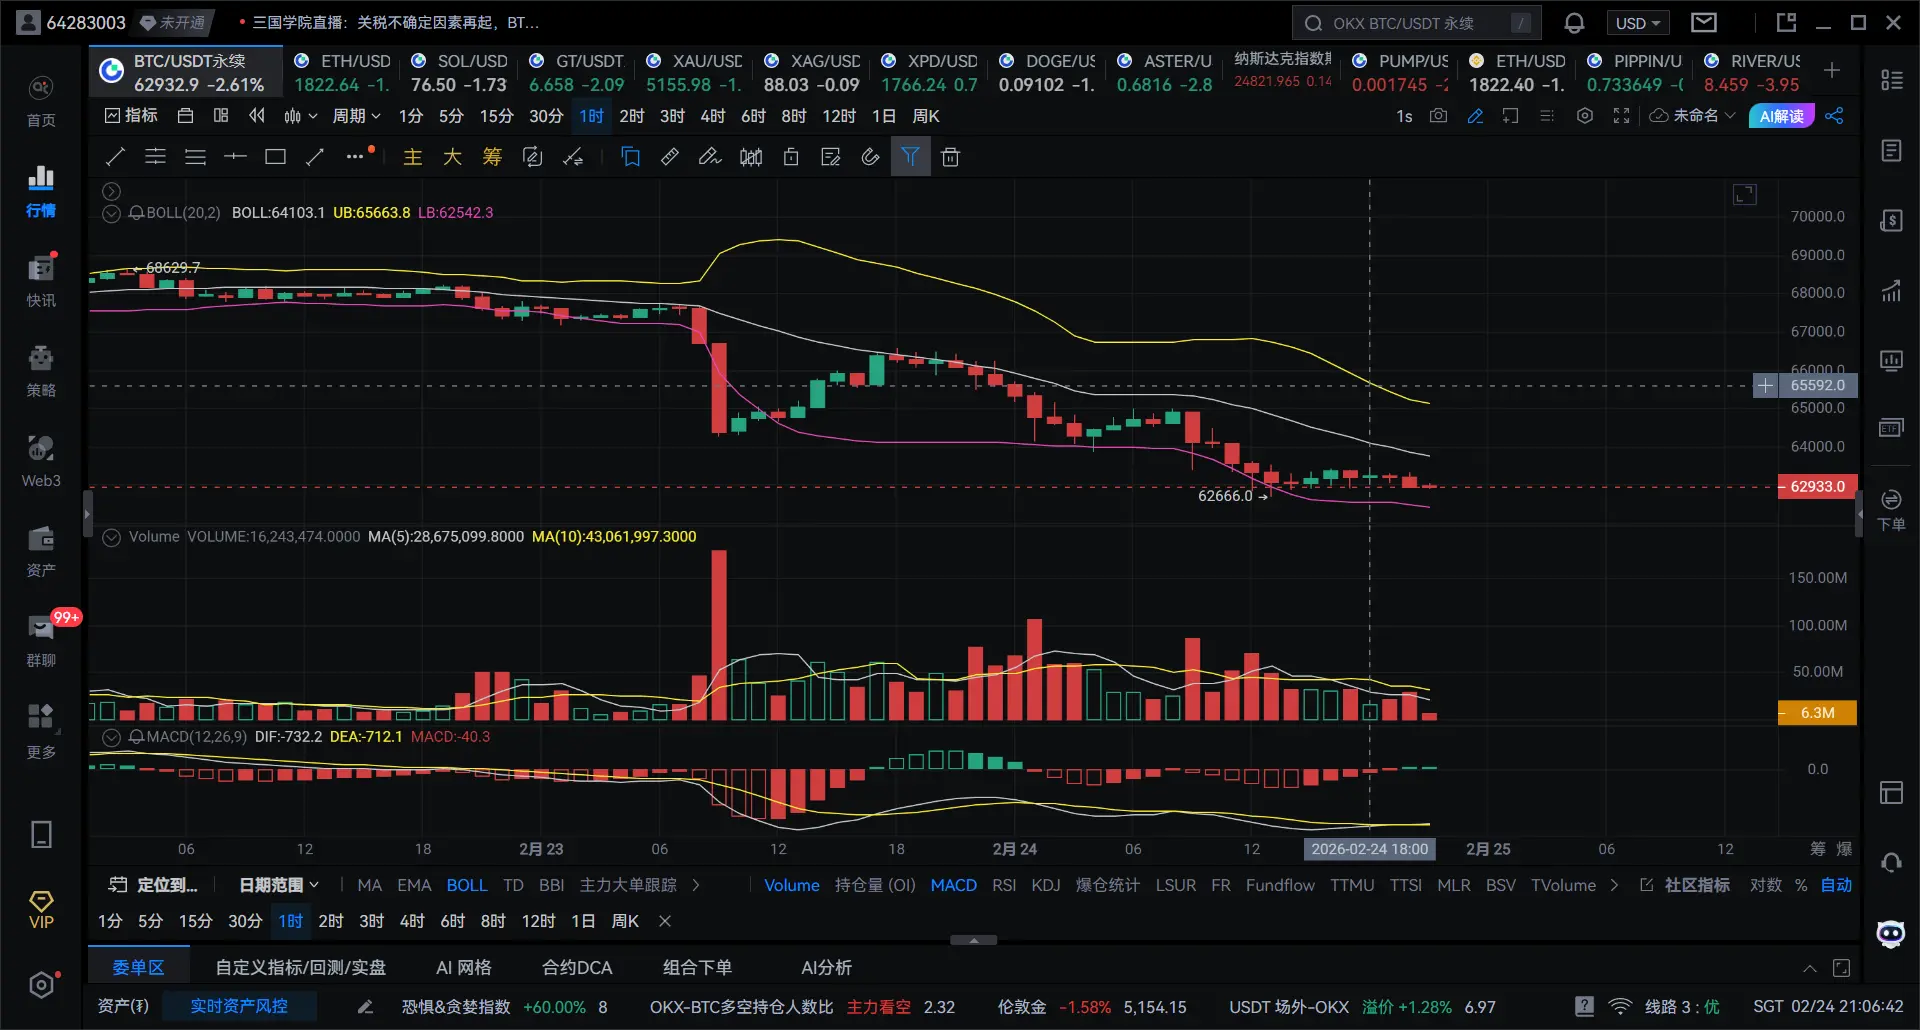Viewport: 1920px width, 1030px height.
Task: Toggle the KDJ sub-indicator
Action: tap(1046, 885)
